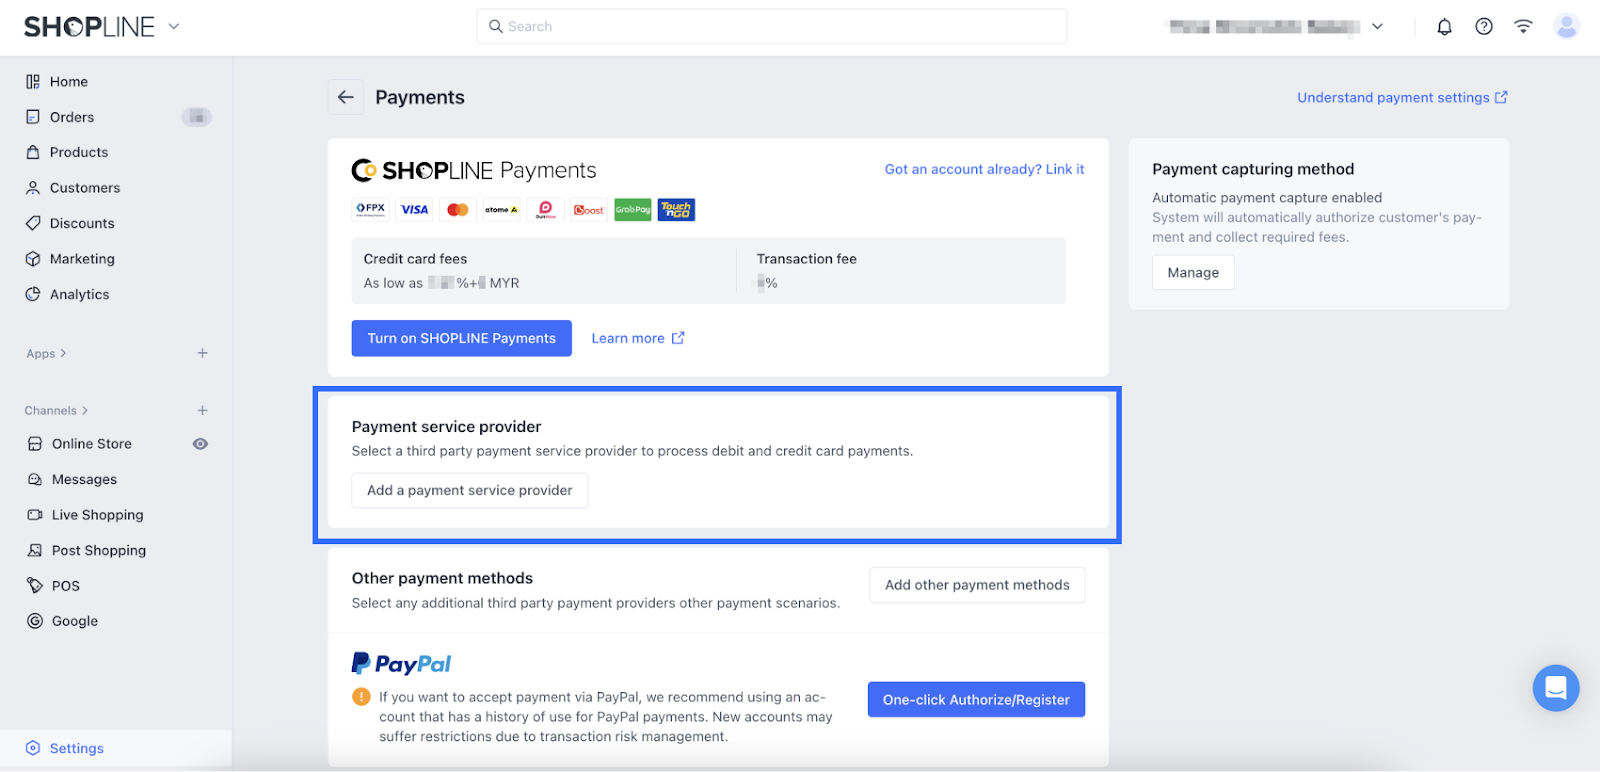Image resolution: width=1600 pixels, height=772 pixels.
Task: Go back with the arrow button
Action: [x=346, y=97]
